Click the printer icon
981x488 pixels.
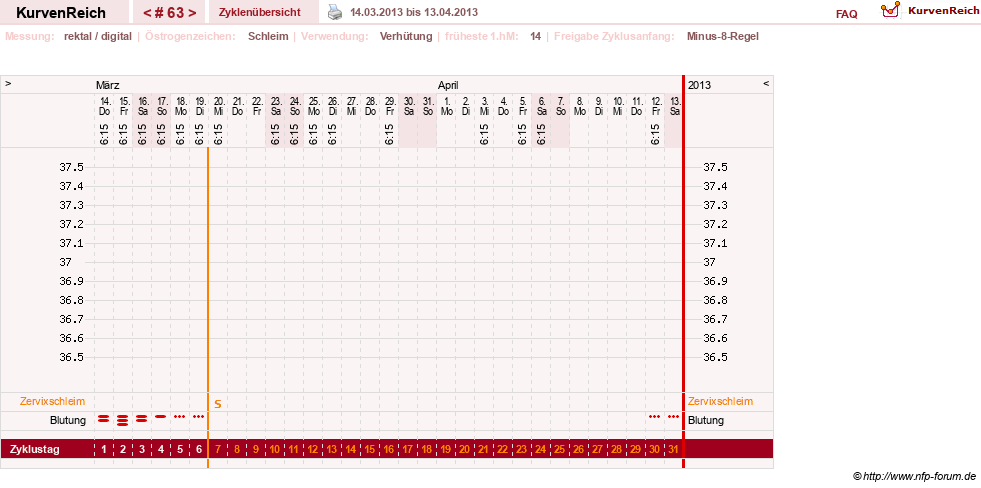[x=336, y=12]
